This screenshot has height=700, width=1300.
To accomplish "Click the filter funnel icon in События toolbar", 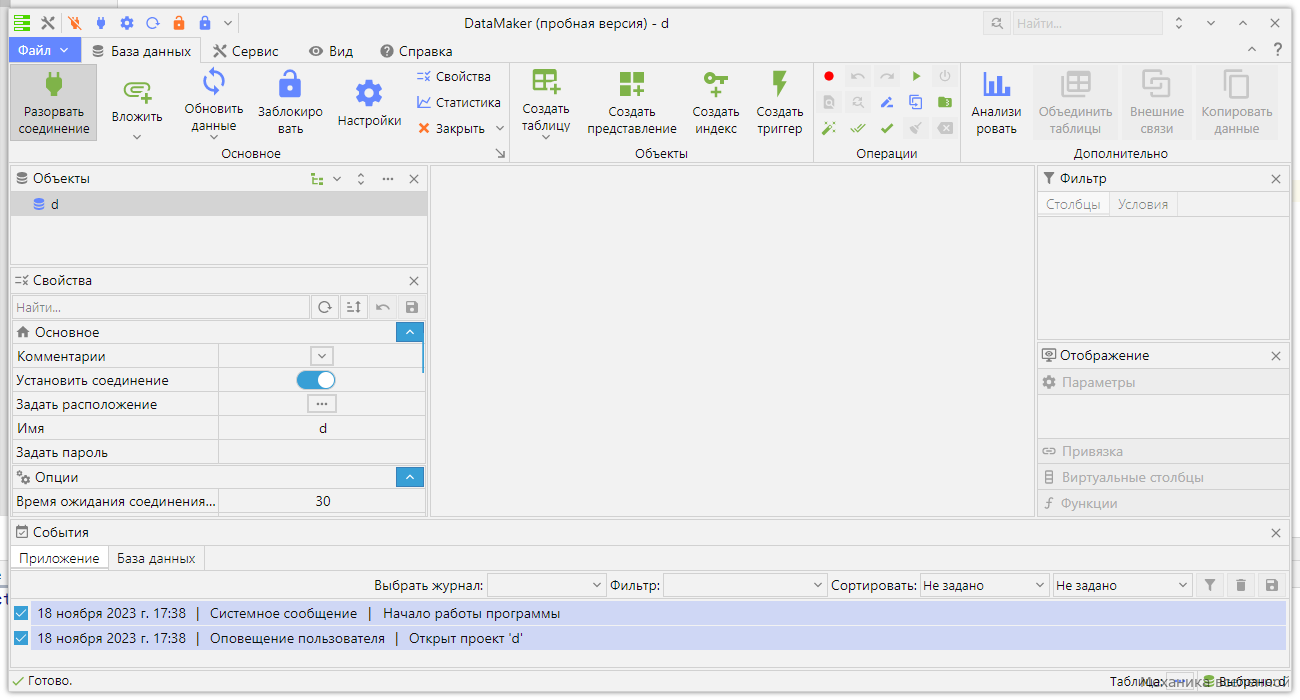I will pos(1210,585).
